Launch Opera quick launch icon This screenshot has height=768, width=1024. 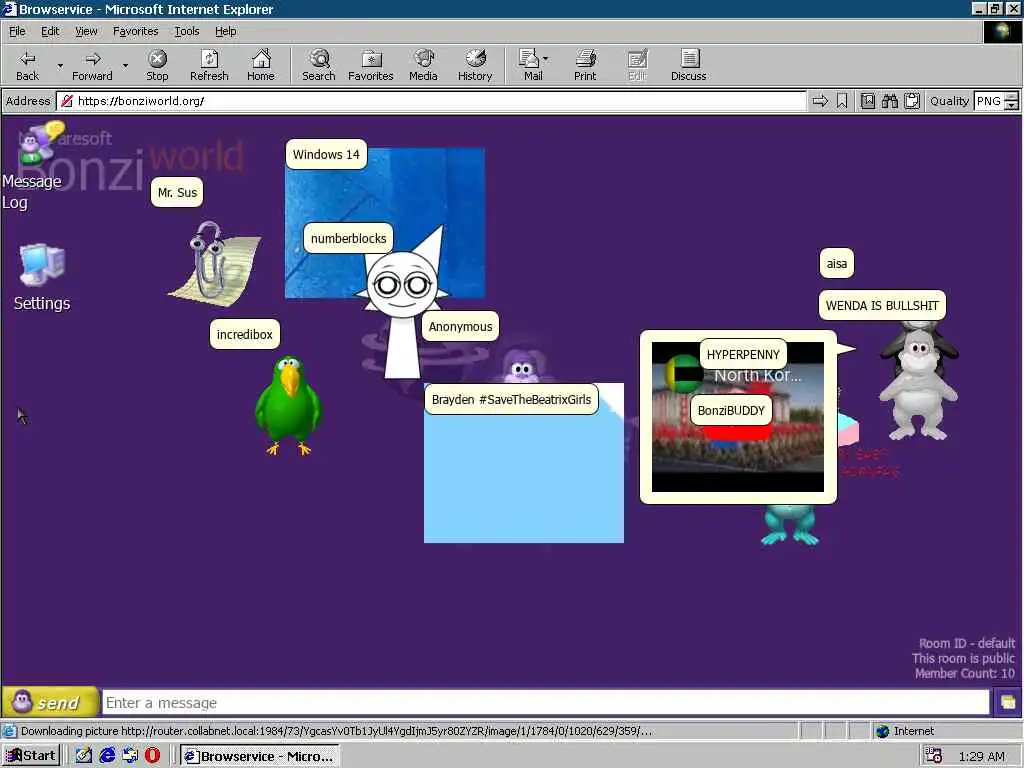point(152,756)
